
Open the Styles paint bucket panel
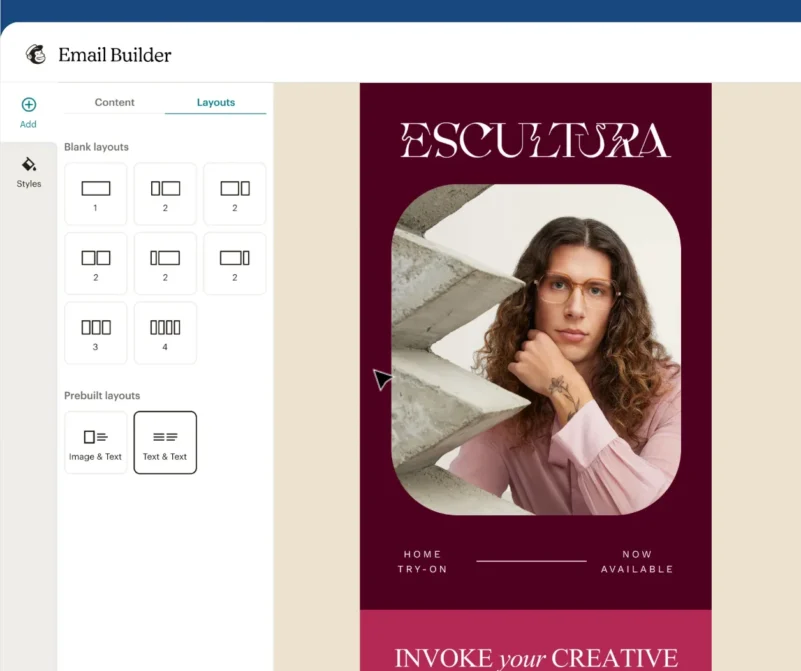coord(28,168)
